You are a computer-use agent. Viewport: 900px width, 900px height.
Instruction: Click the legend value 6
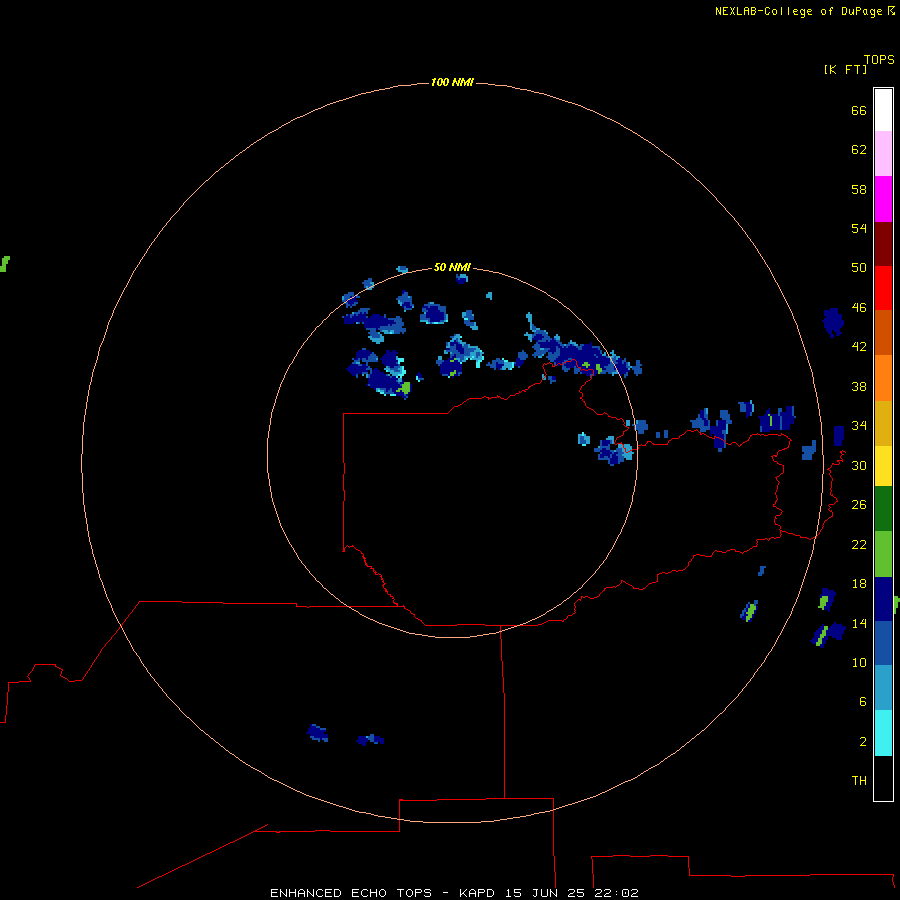tap(863, 701)
